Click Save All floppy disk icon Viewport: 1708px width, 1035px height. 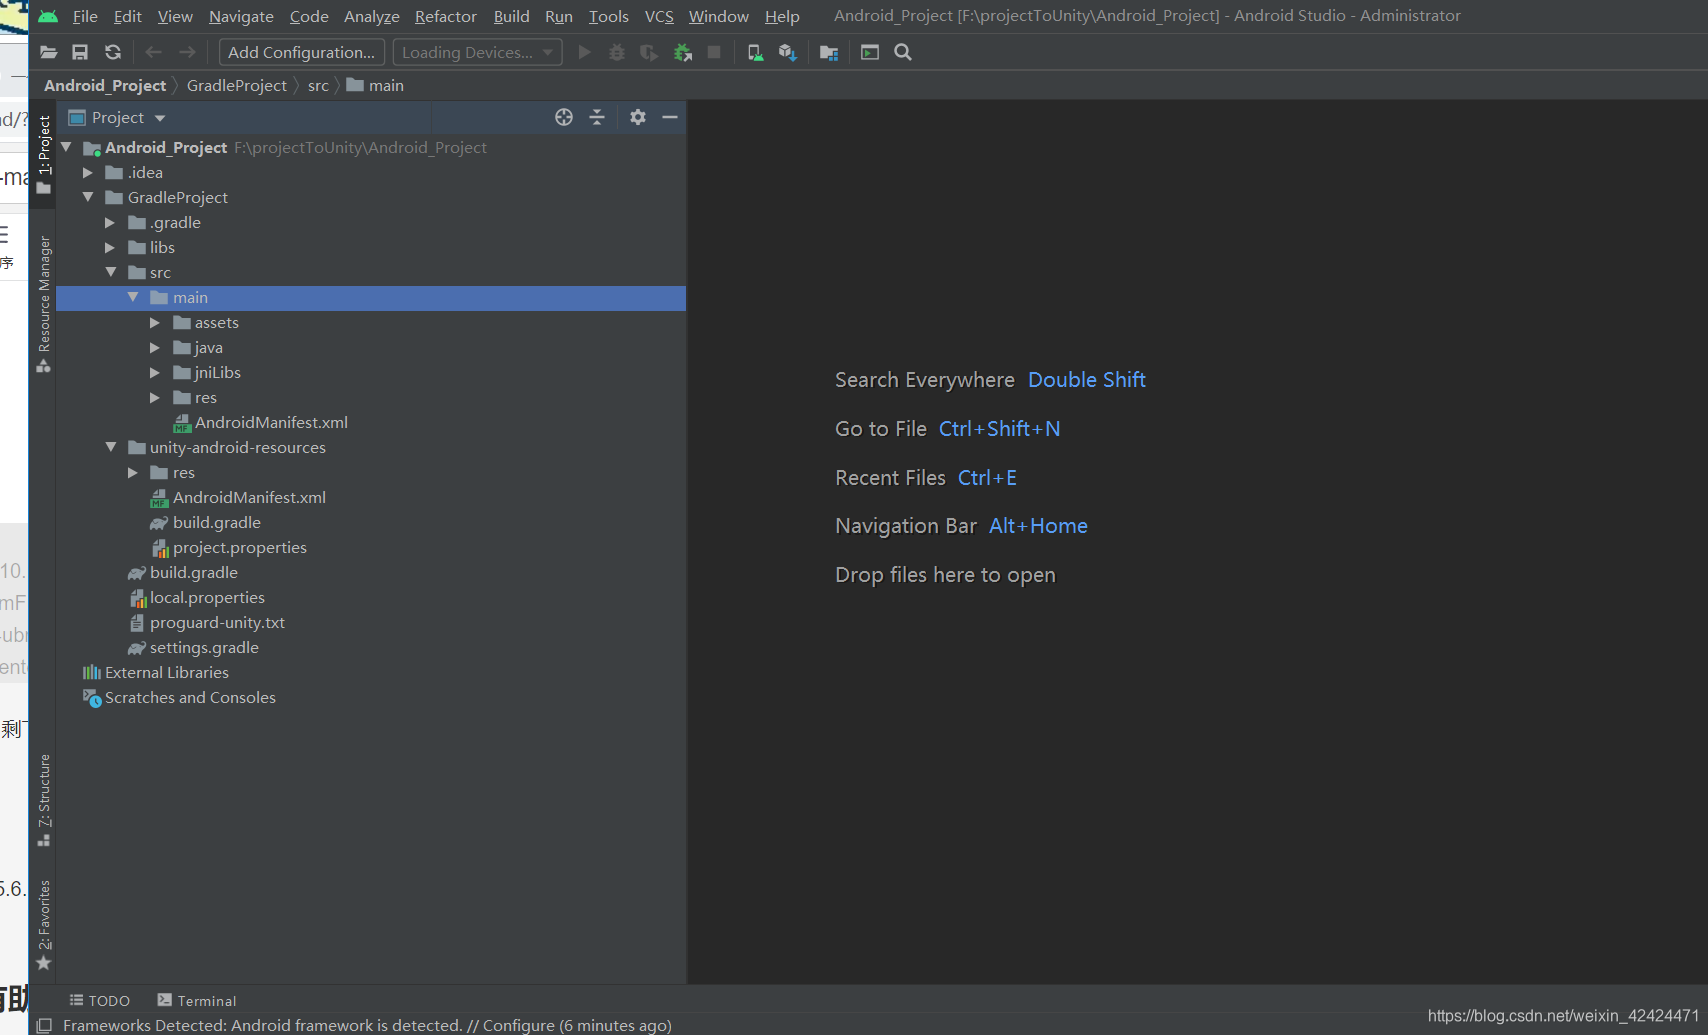pos(80,52)
